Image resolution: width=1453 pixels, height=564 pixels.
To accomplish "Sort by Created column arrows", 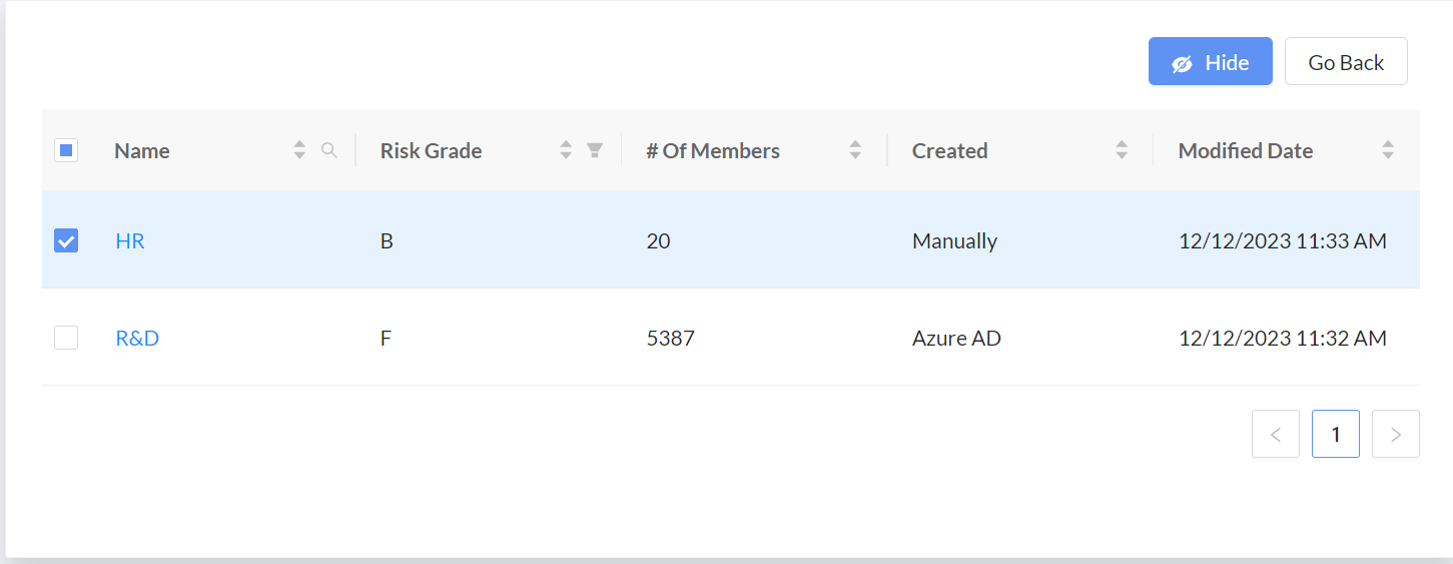I will click(x=1121, y=150).
